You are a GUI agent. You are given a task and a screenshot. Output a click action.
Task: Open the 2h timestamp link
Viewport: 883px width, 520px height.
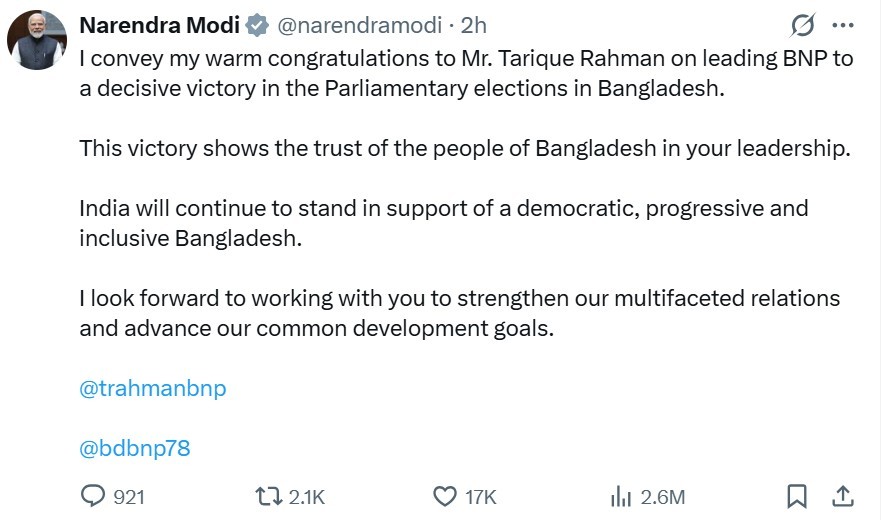474,26
